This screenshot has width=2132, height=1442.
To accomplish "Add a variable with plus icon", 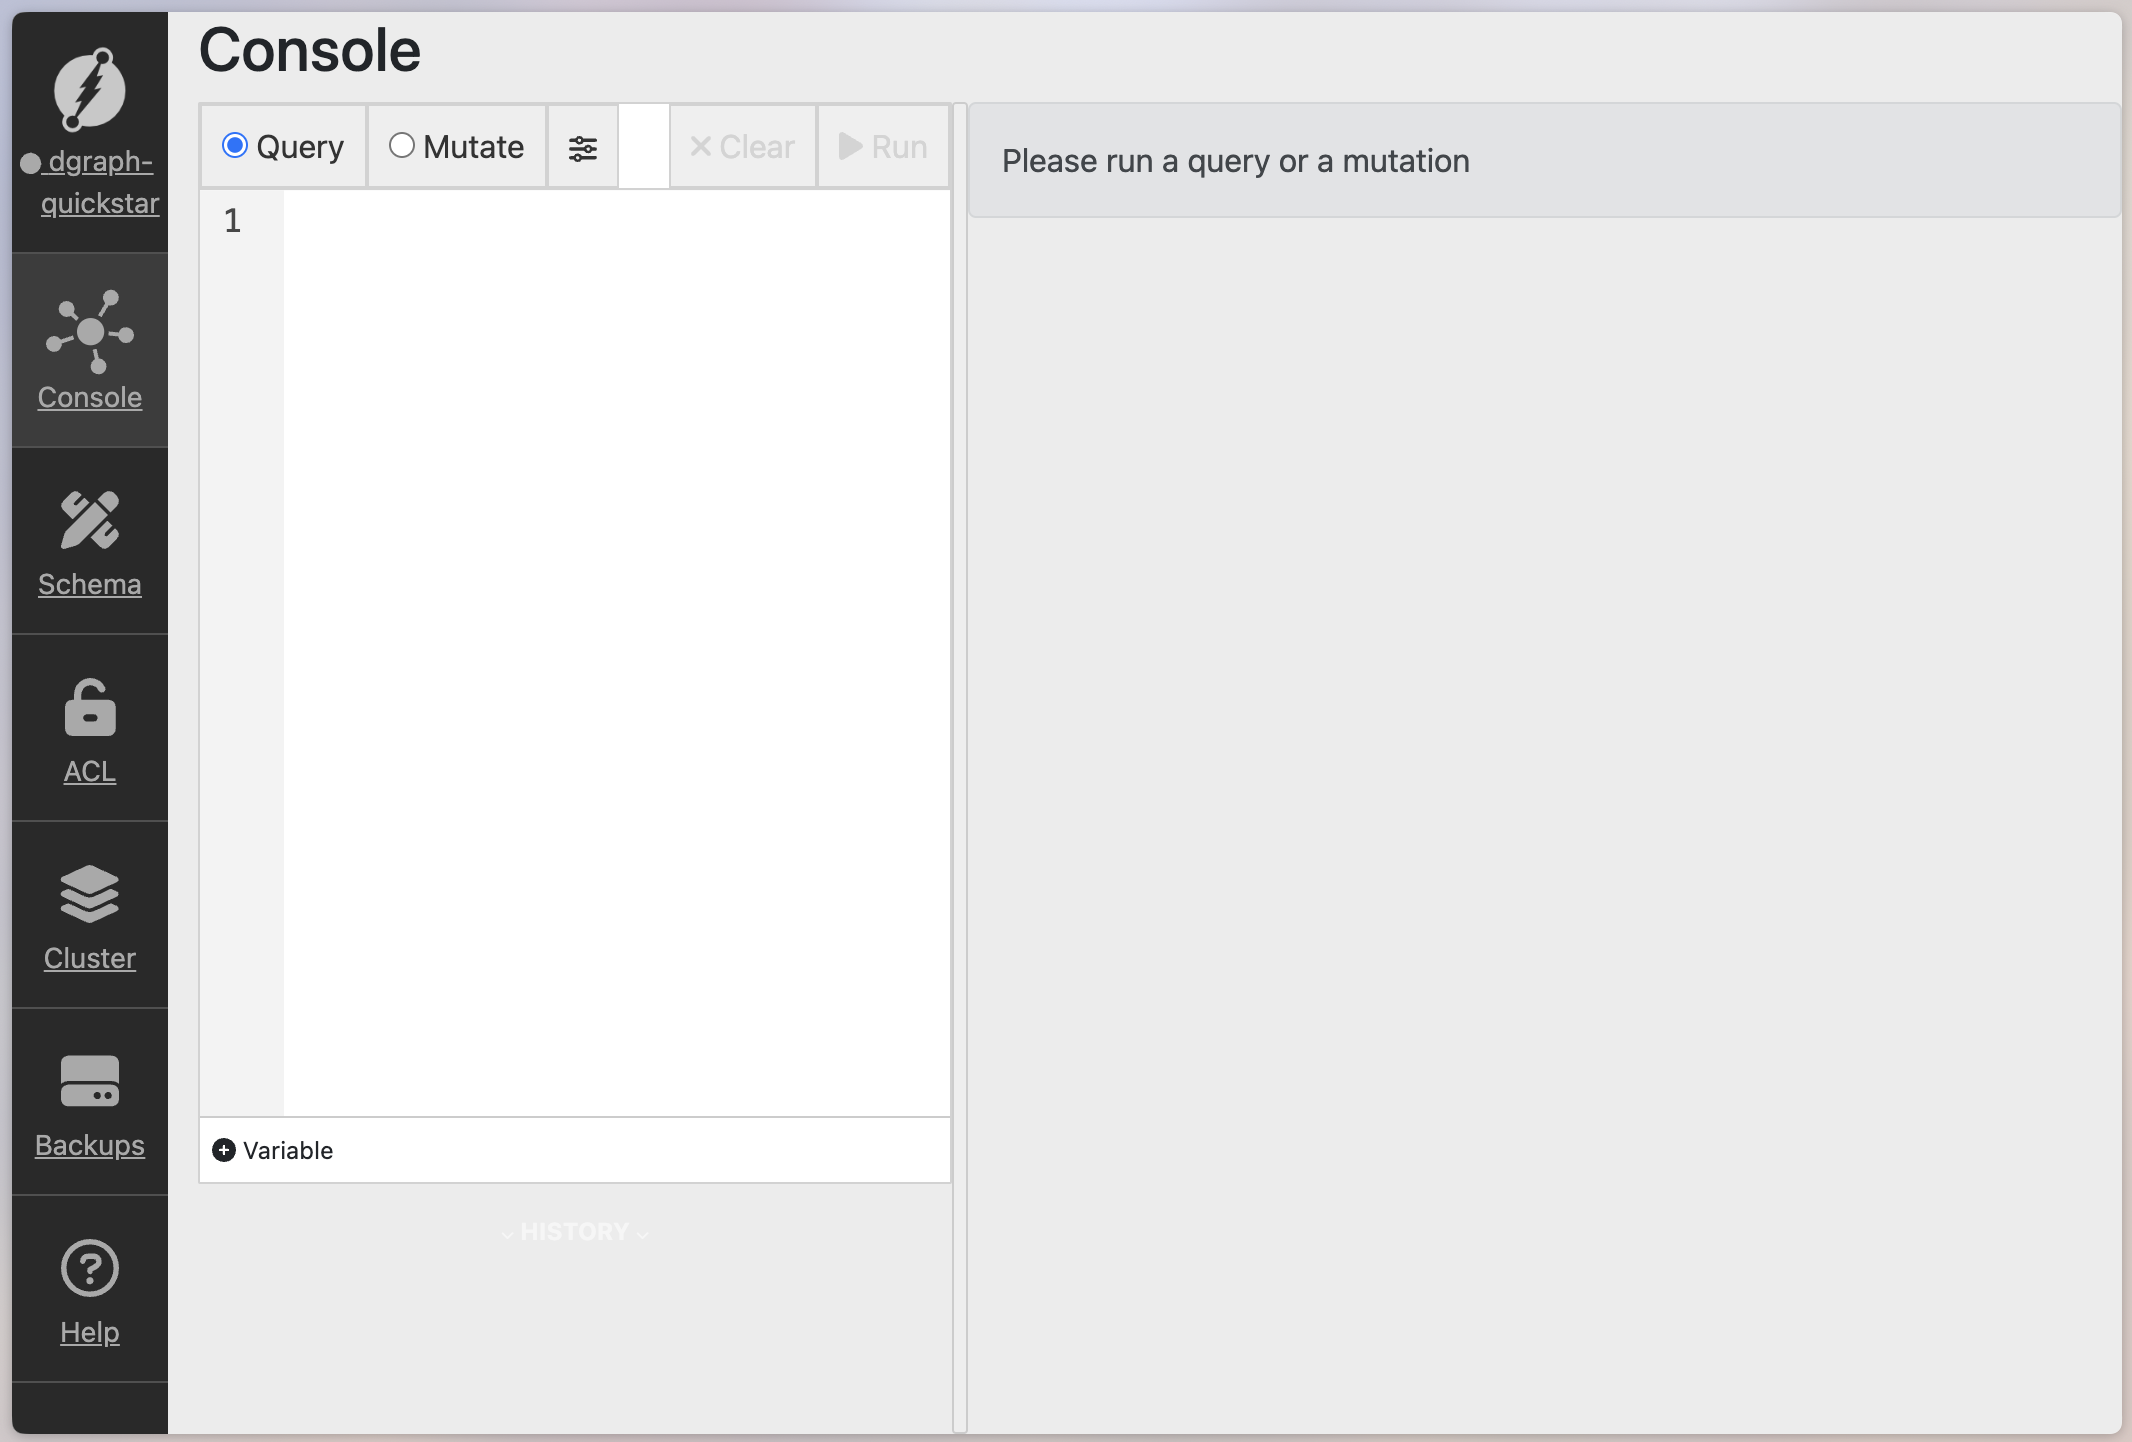I will pos(224,1150).
